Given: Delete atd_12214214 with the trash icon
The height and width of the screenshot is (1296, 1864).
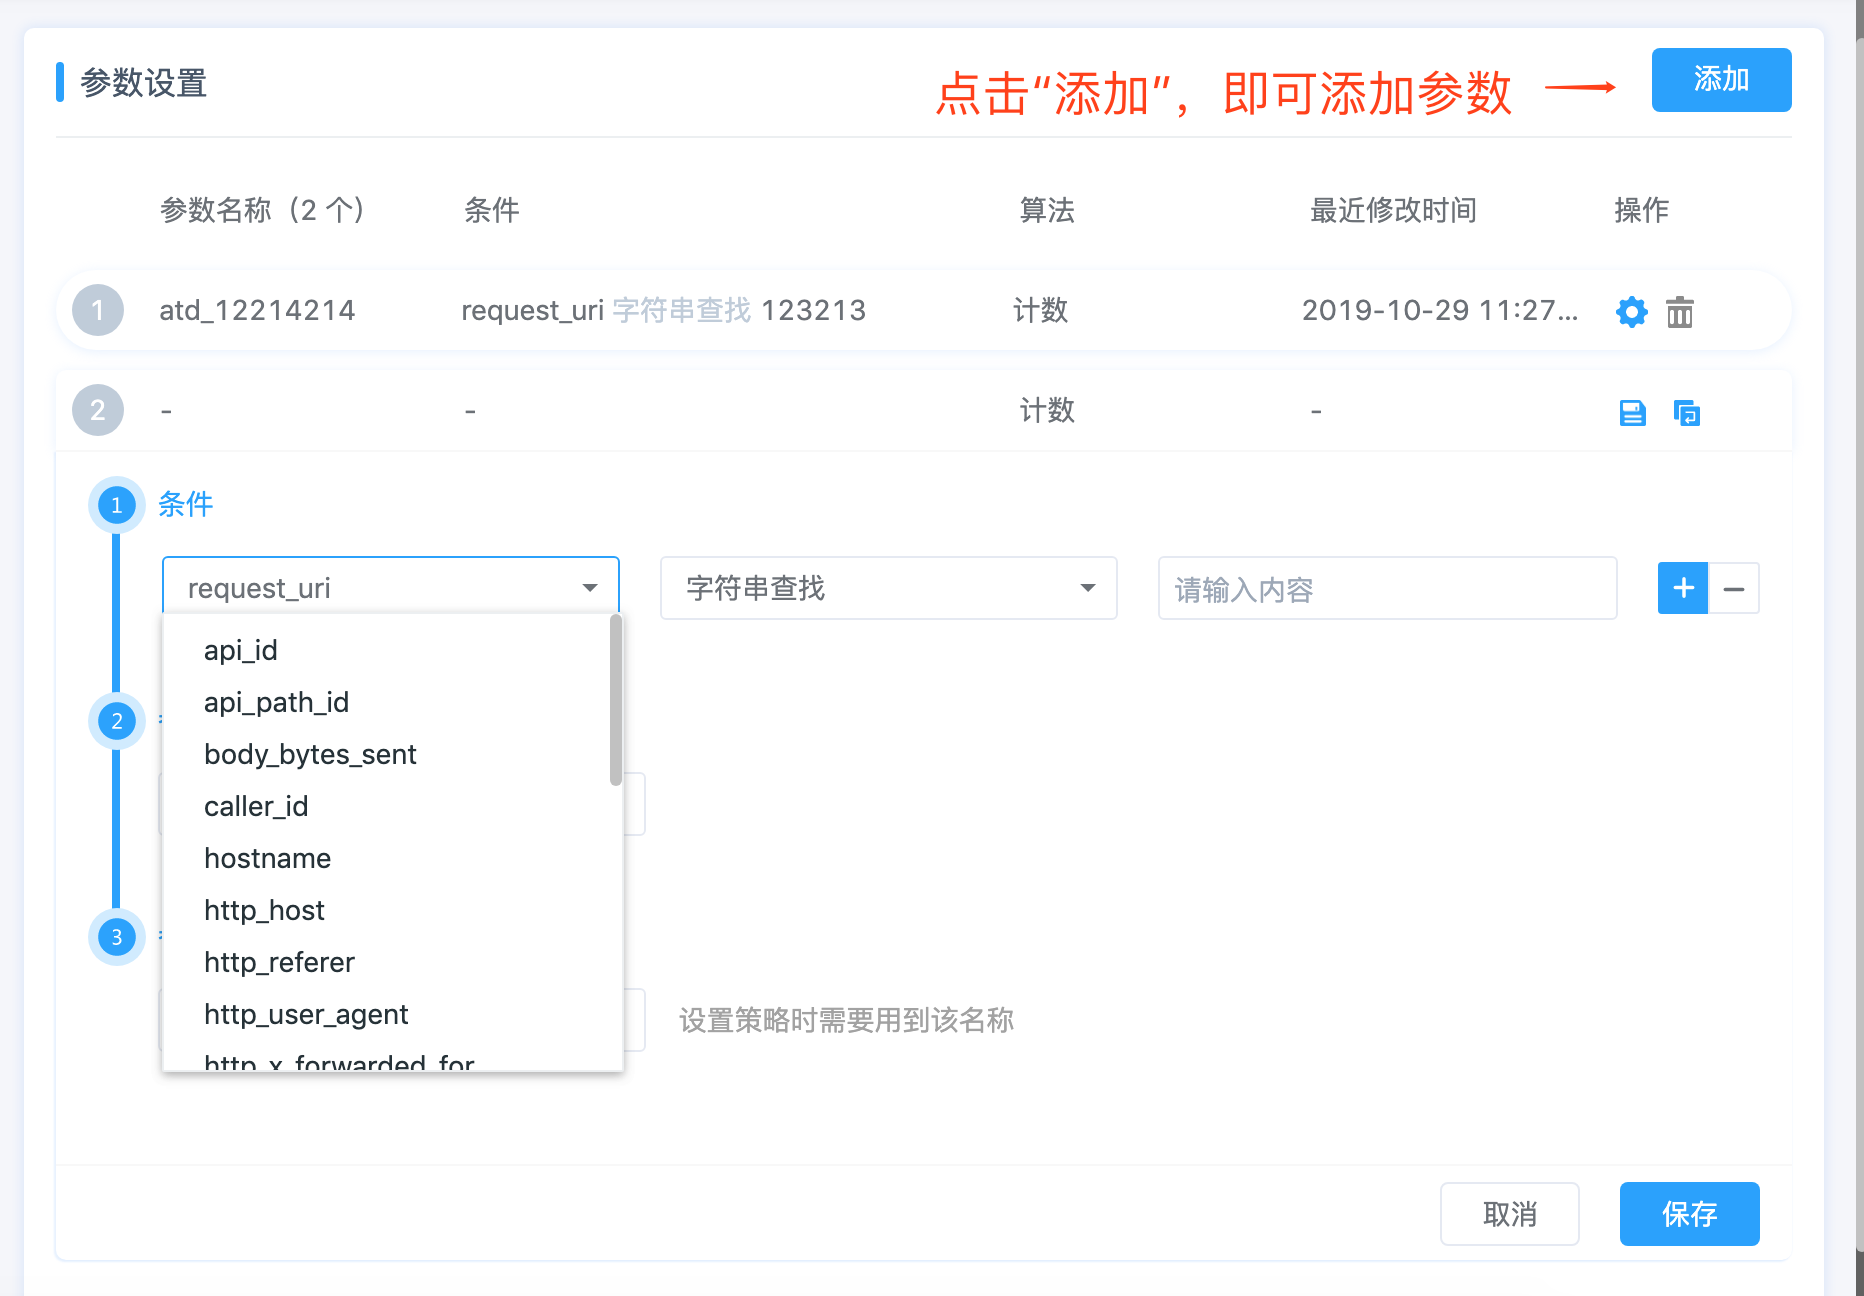Looking at the screenshot, I should 1680,312.
